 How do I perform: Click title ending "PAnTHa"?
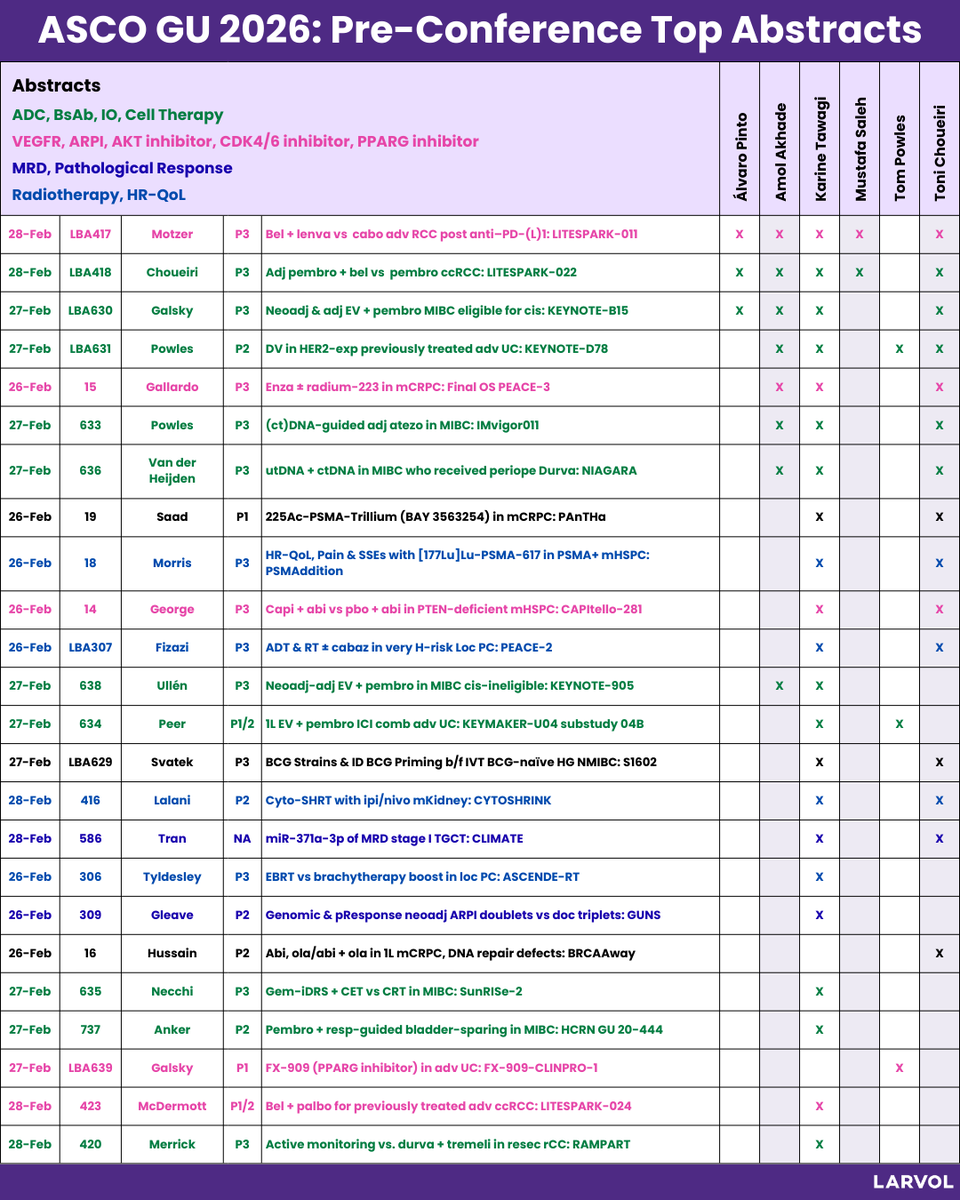(x=435, y=517)
